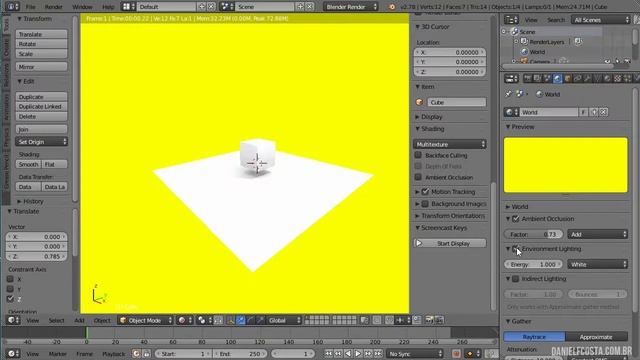Open the Set Origin dropdown
Viewport: 640px width, 360px height.
point(42,142)
